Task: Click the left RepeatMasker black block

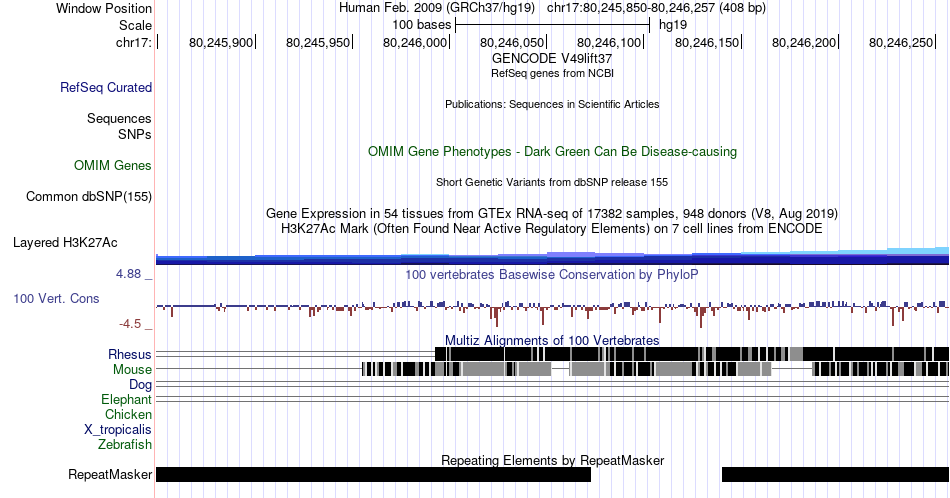Action: pyautogui.click(x=373, y=474)
